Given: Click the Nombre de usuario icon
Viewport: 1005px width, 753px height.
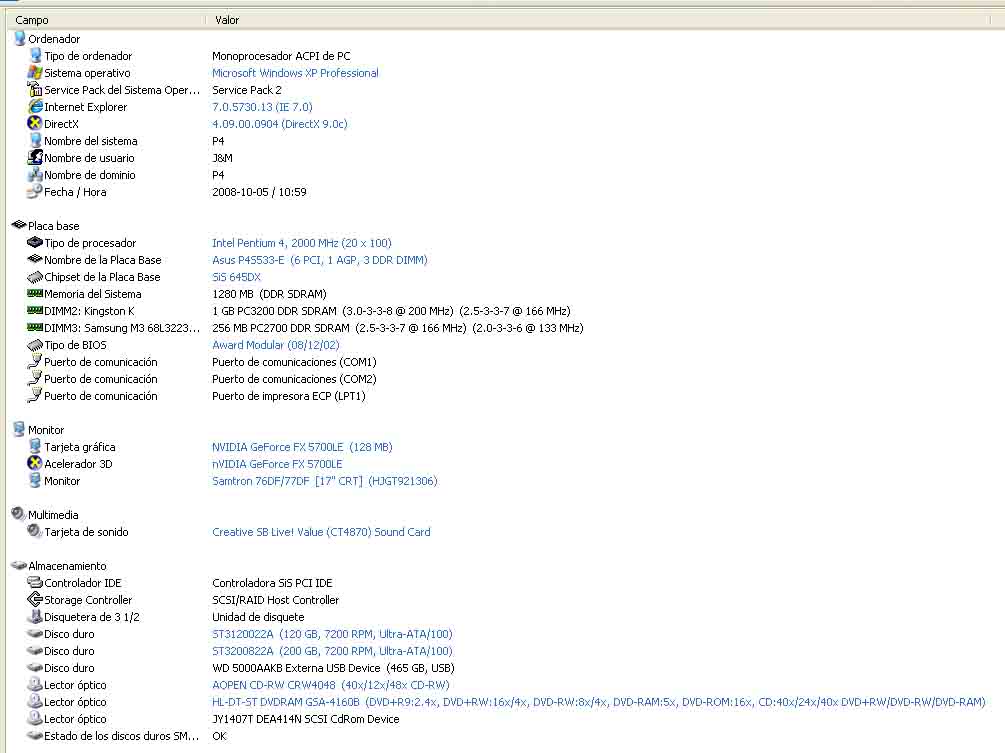Looking at the screenshot, I should pyautogui.click(x=35, y=157).
